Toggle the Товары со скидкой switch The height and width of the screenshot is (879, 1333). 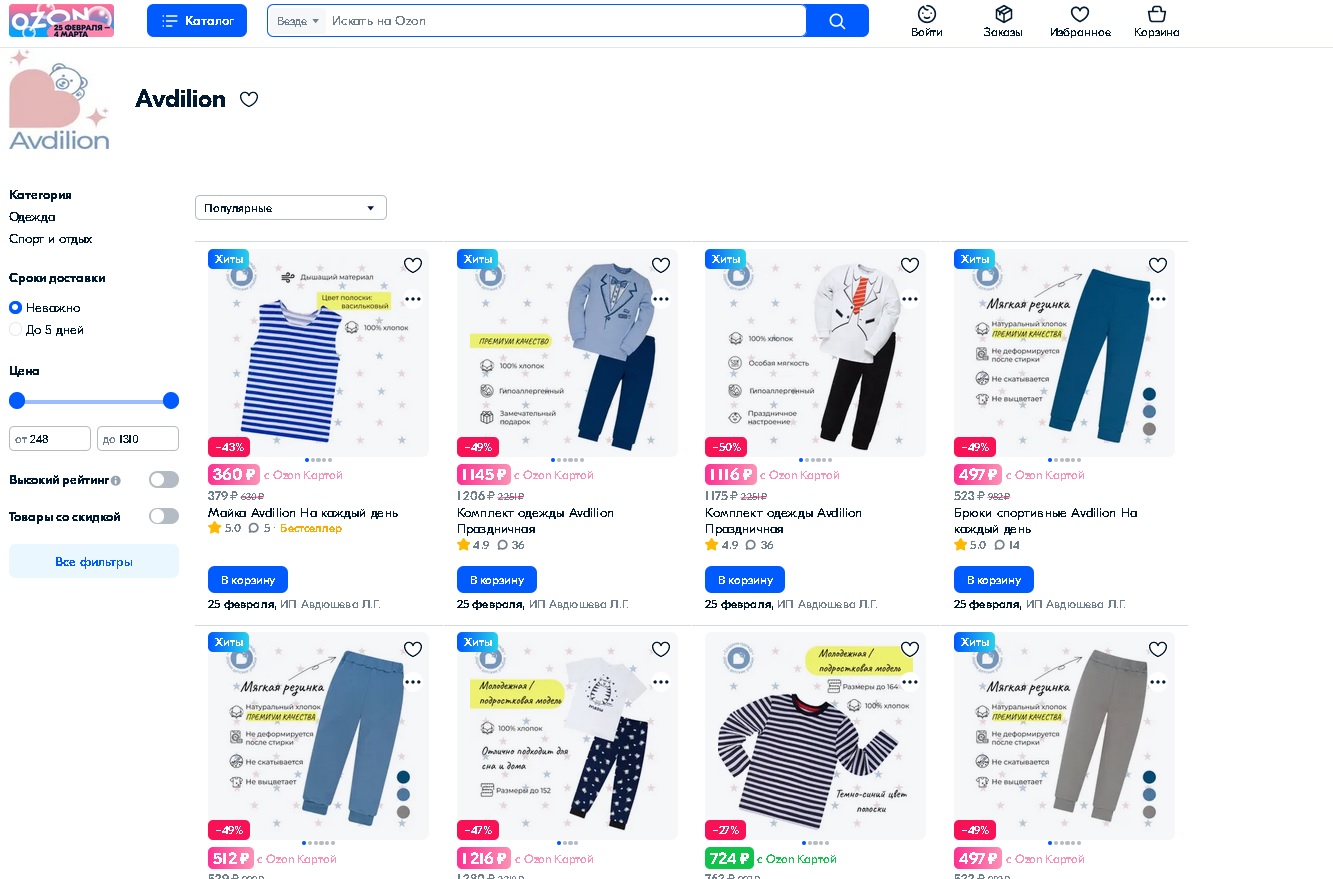(164, 516)
